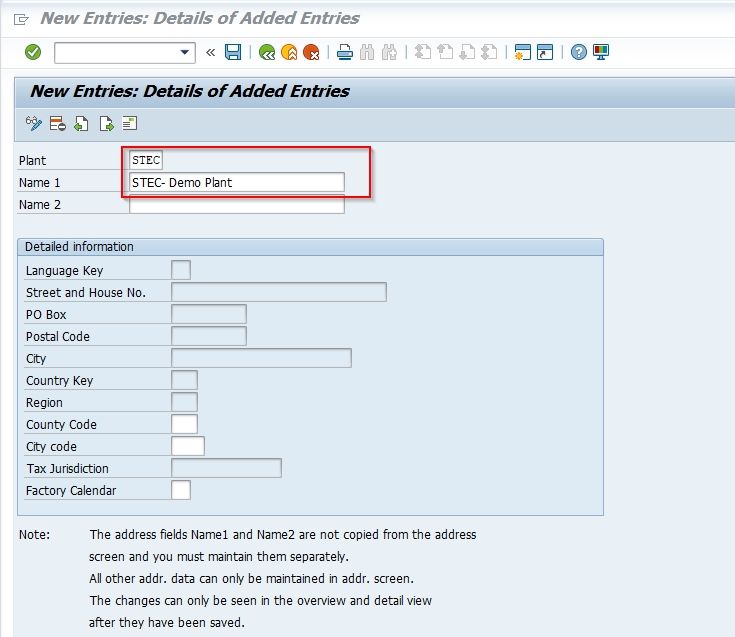735x637 pixels.
Task: Click the Plant field label
Action: (x=32, y=161)
